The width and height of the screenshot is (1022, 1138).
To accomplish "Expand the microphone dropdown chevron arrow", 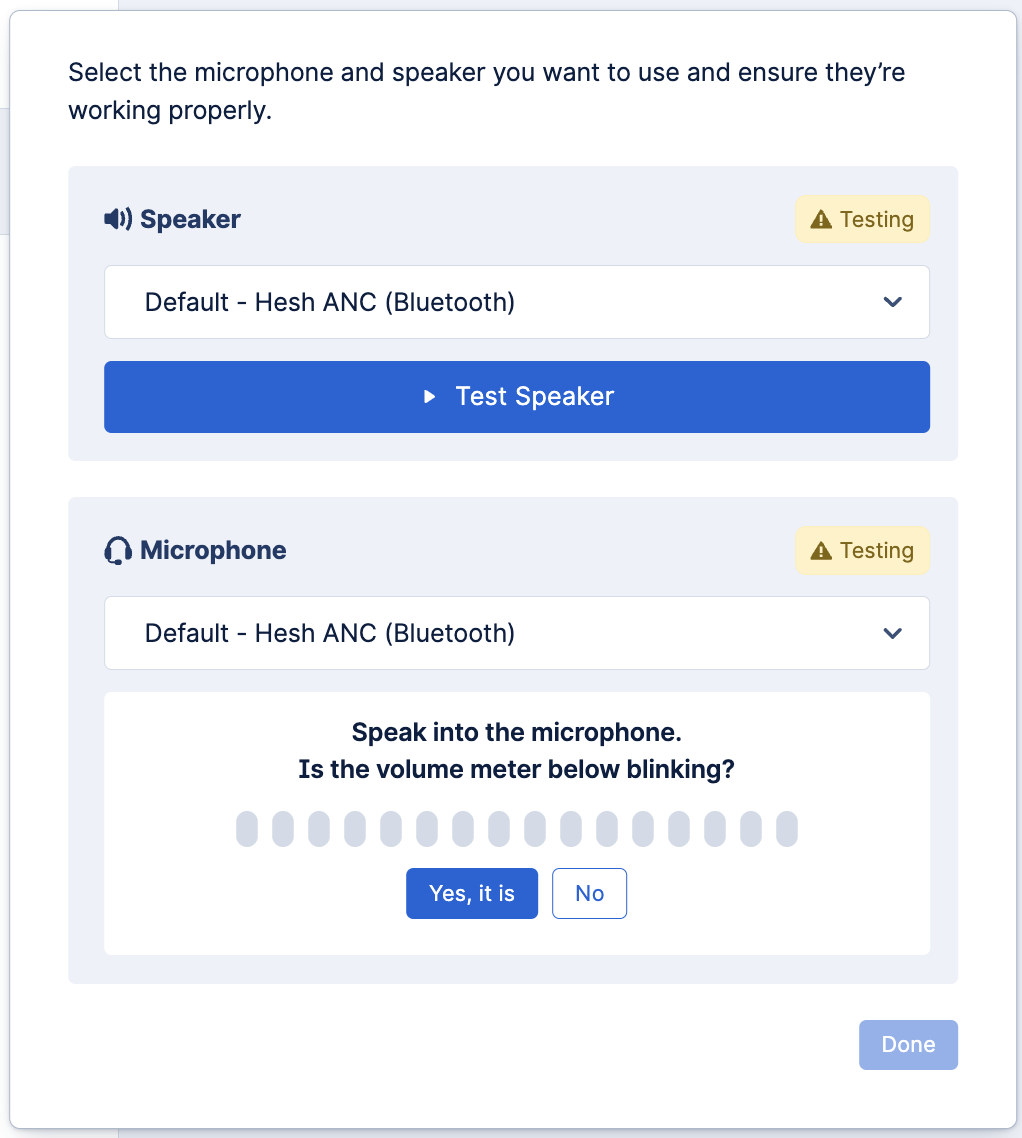I will pyautogui.click(x=893, y=633).
